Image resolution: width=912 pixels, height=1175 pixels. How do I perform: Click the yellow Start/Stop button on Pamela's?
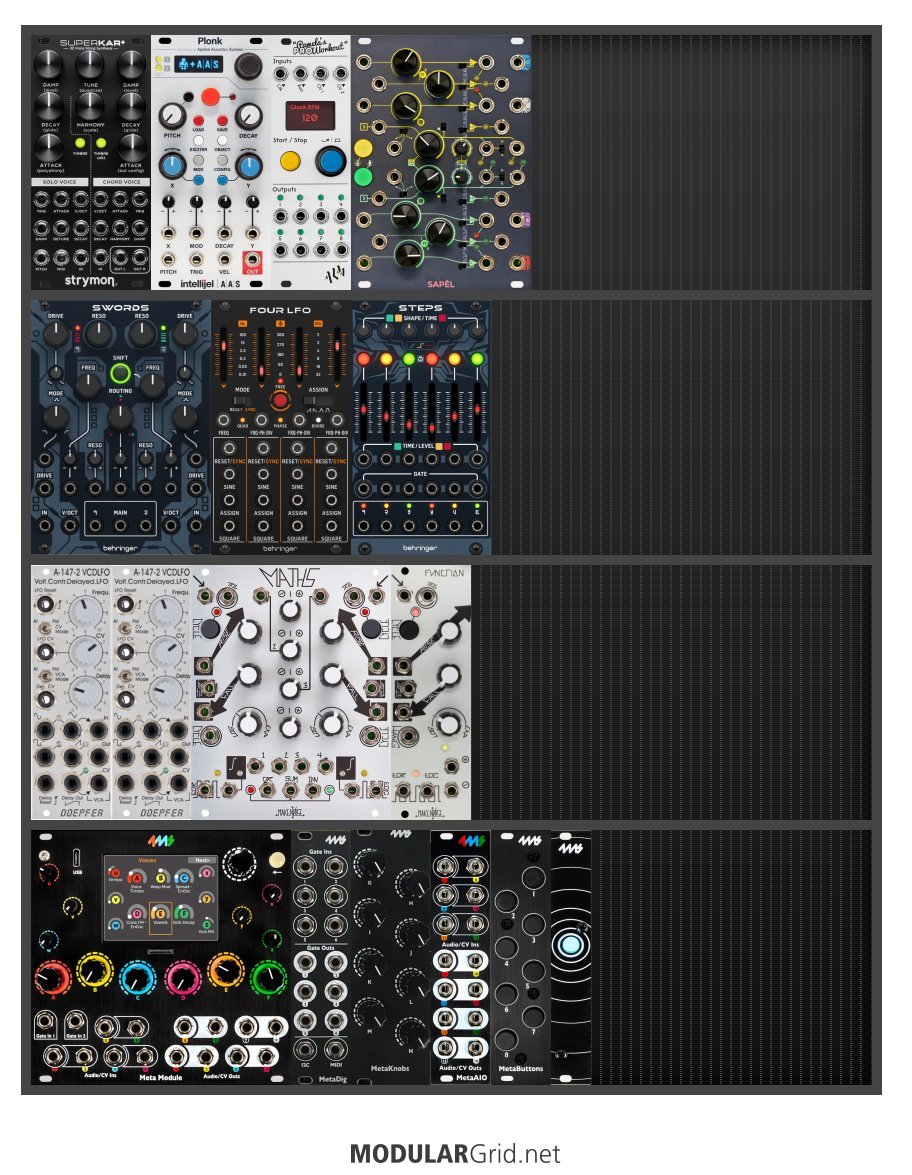(290, 161)
